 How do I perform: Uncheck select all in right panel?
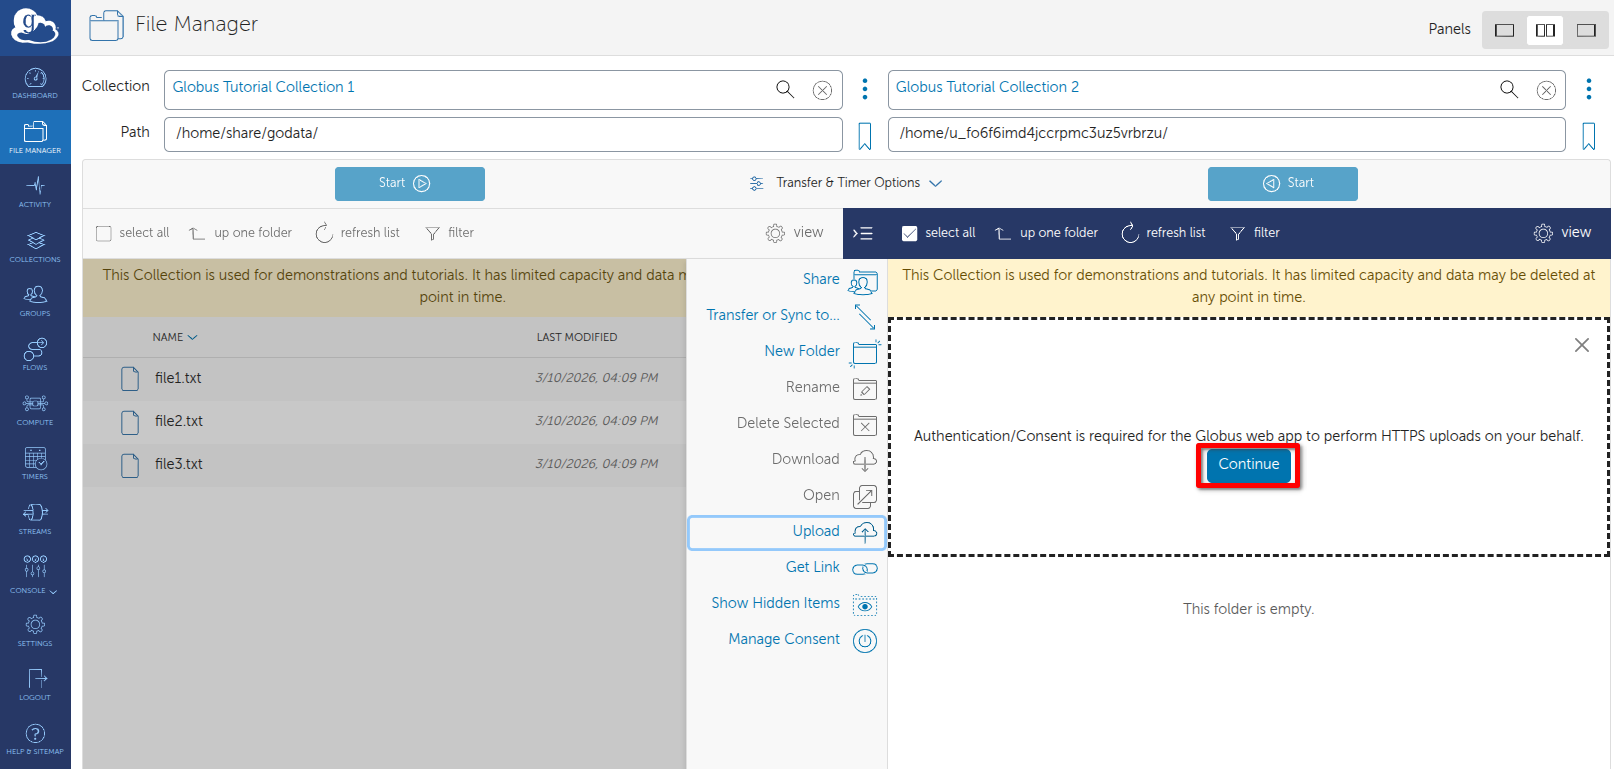pos(910,233)
